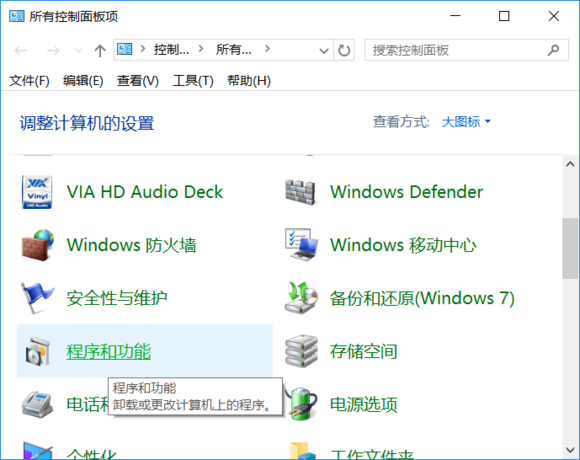Open the 大图标 view mode dropdown
580x460 pixels.
(x=466, y=122)
